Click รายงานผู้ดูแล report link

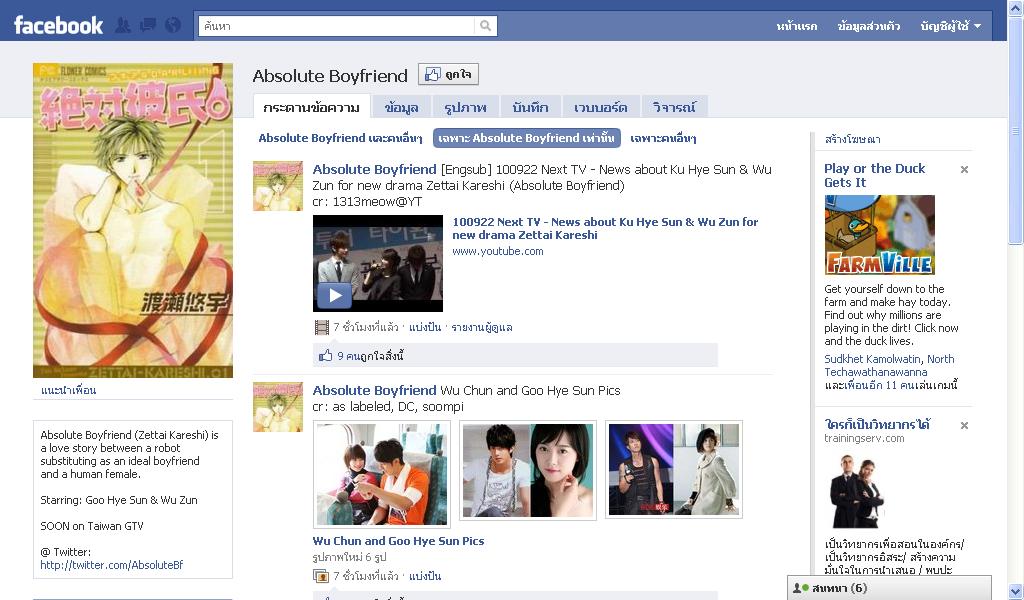pos(482,327)
